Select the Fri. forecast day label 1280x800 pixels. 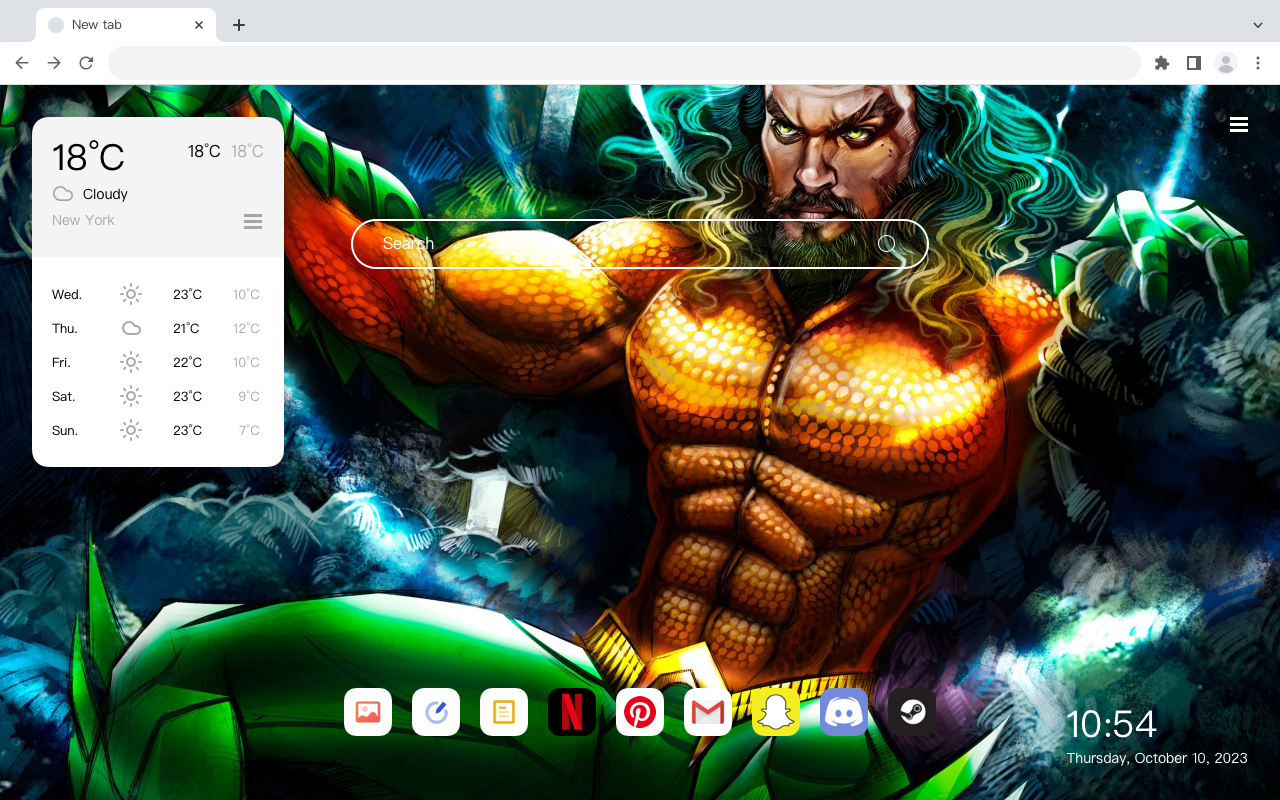pos(61,362)
